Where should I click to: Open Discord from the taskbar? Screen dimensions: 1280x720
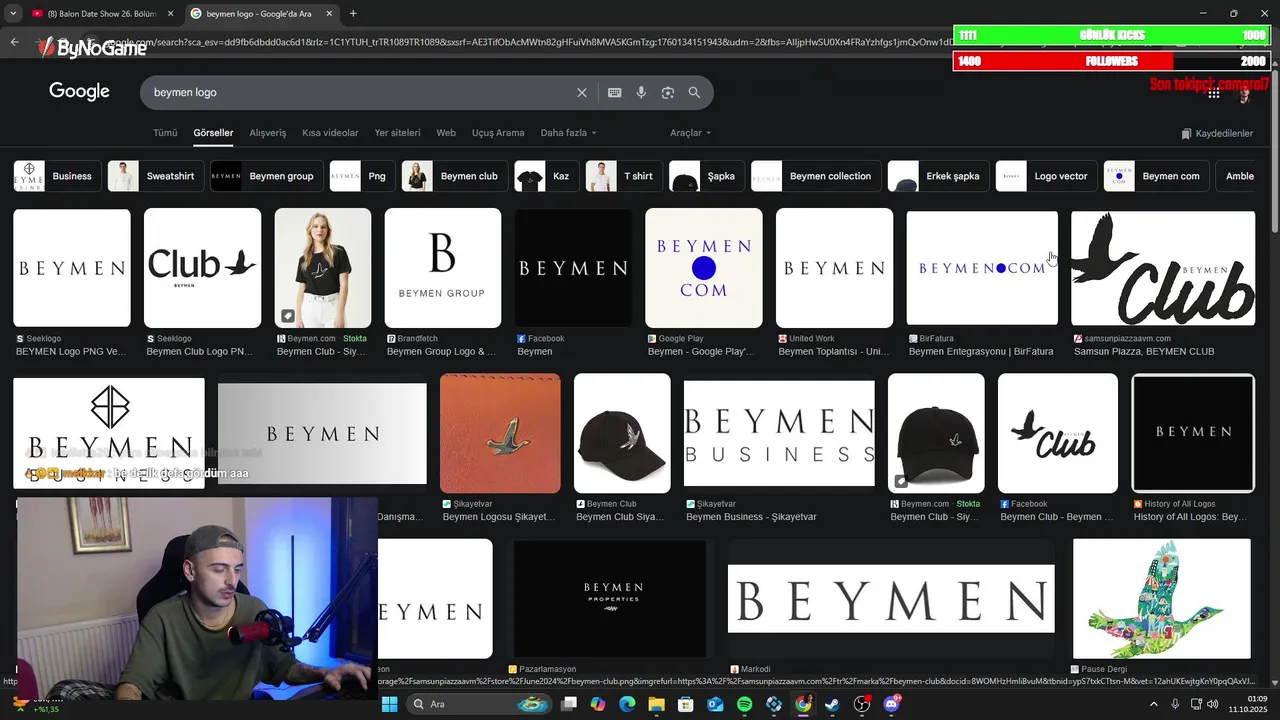point(891,704)
